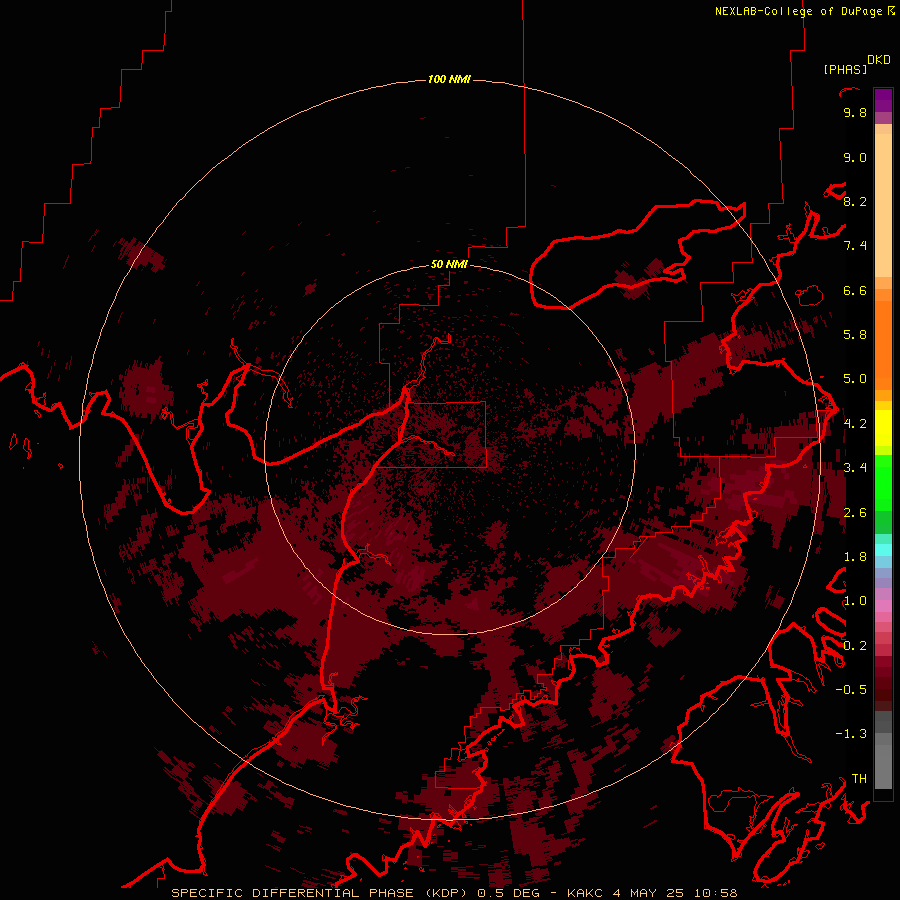900x900 pixels.
Task: Click the 6.6 scale value label
Action: point(855,291)
